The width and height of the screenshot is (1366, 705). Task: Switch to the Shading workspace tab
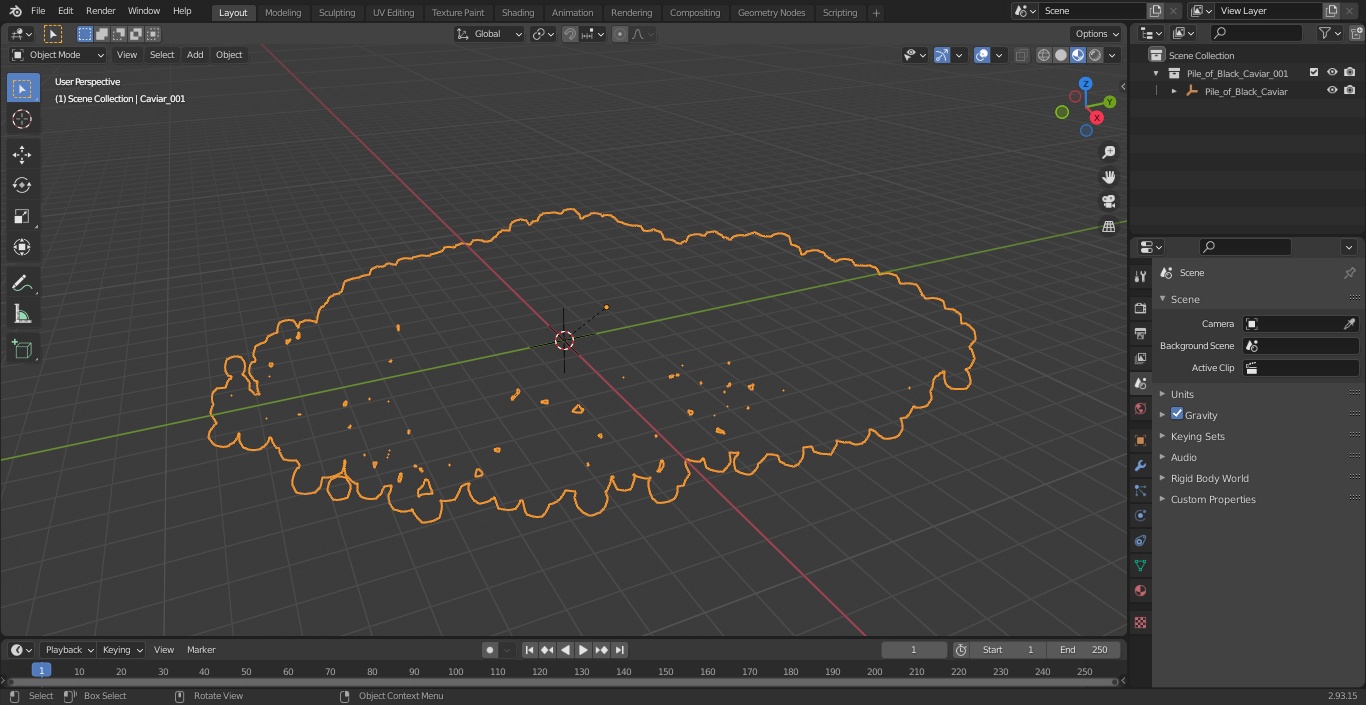click(518, 12)
